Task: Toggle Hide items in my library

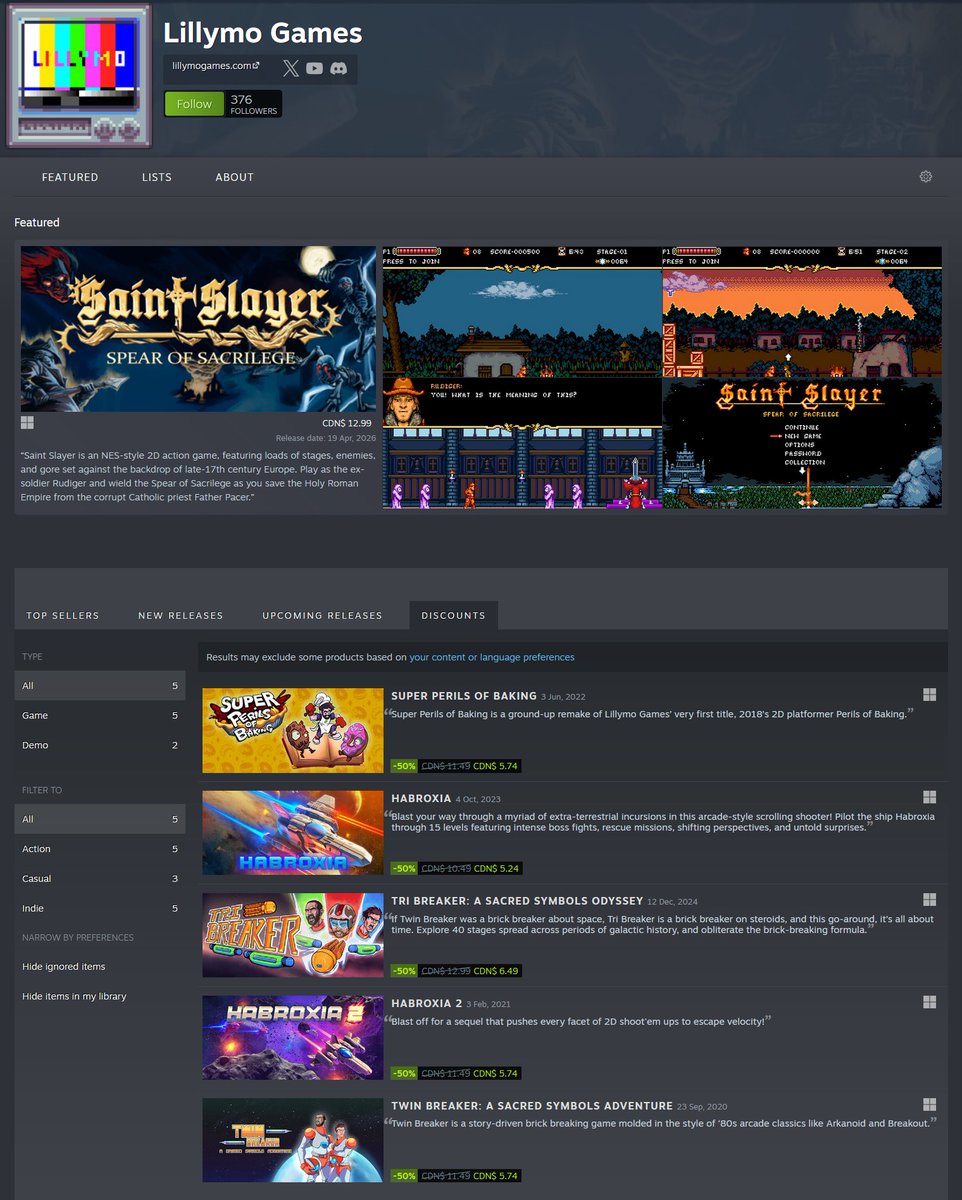Action: (74, 997)
